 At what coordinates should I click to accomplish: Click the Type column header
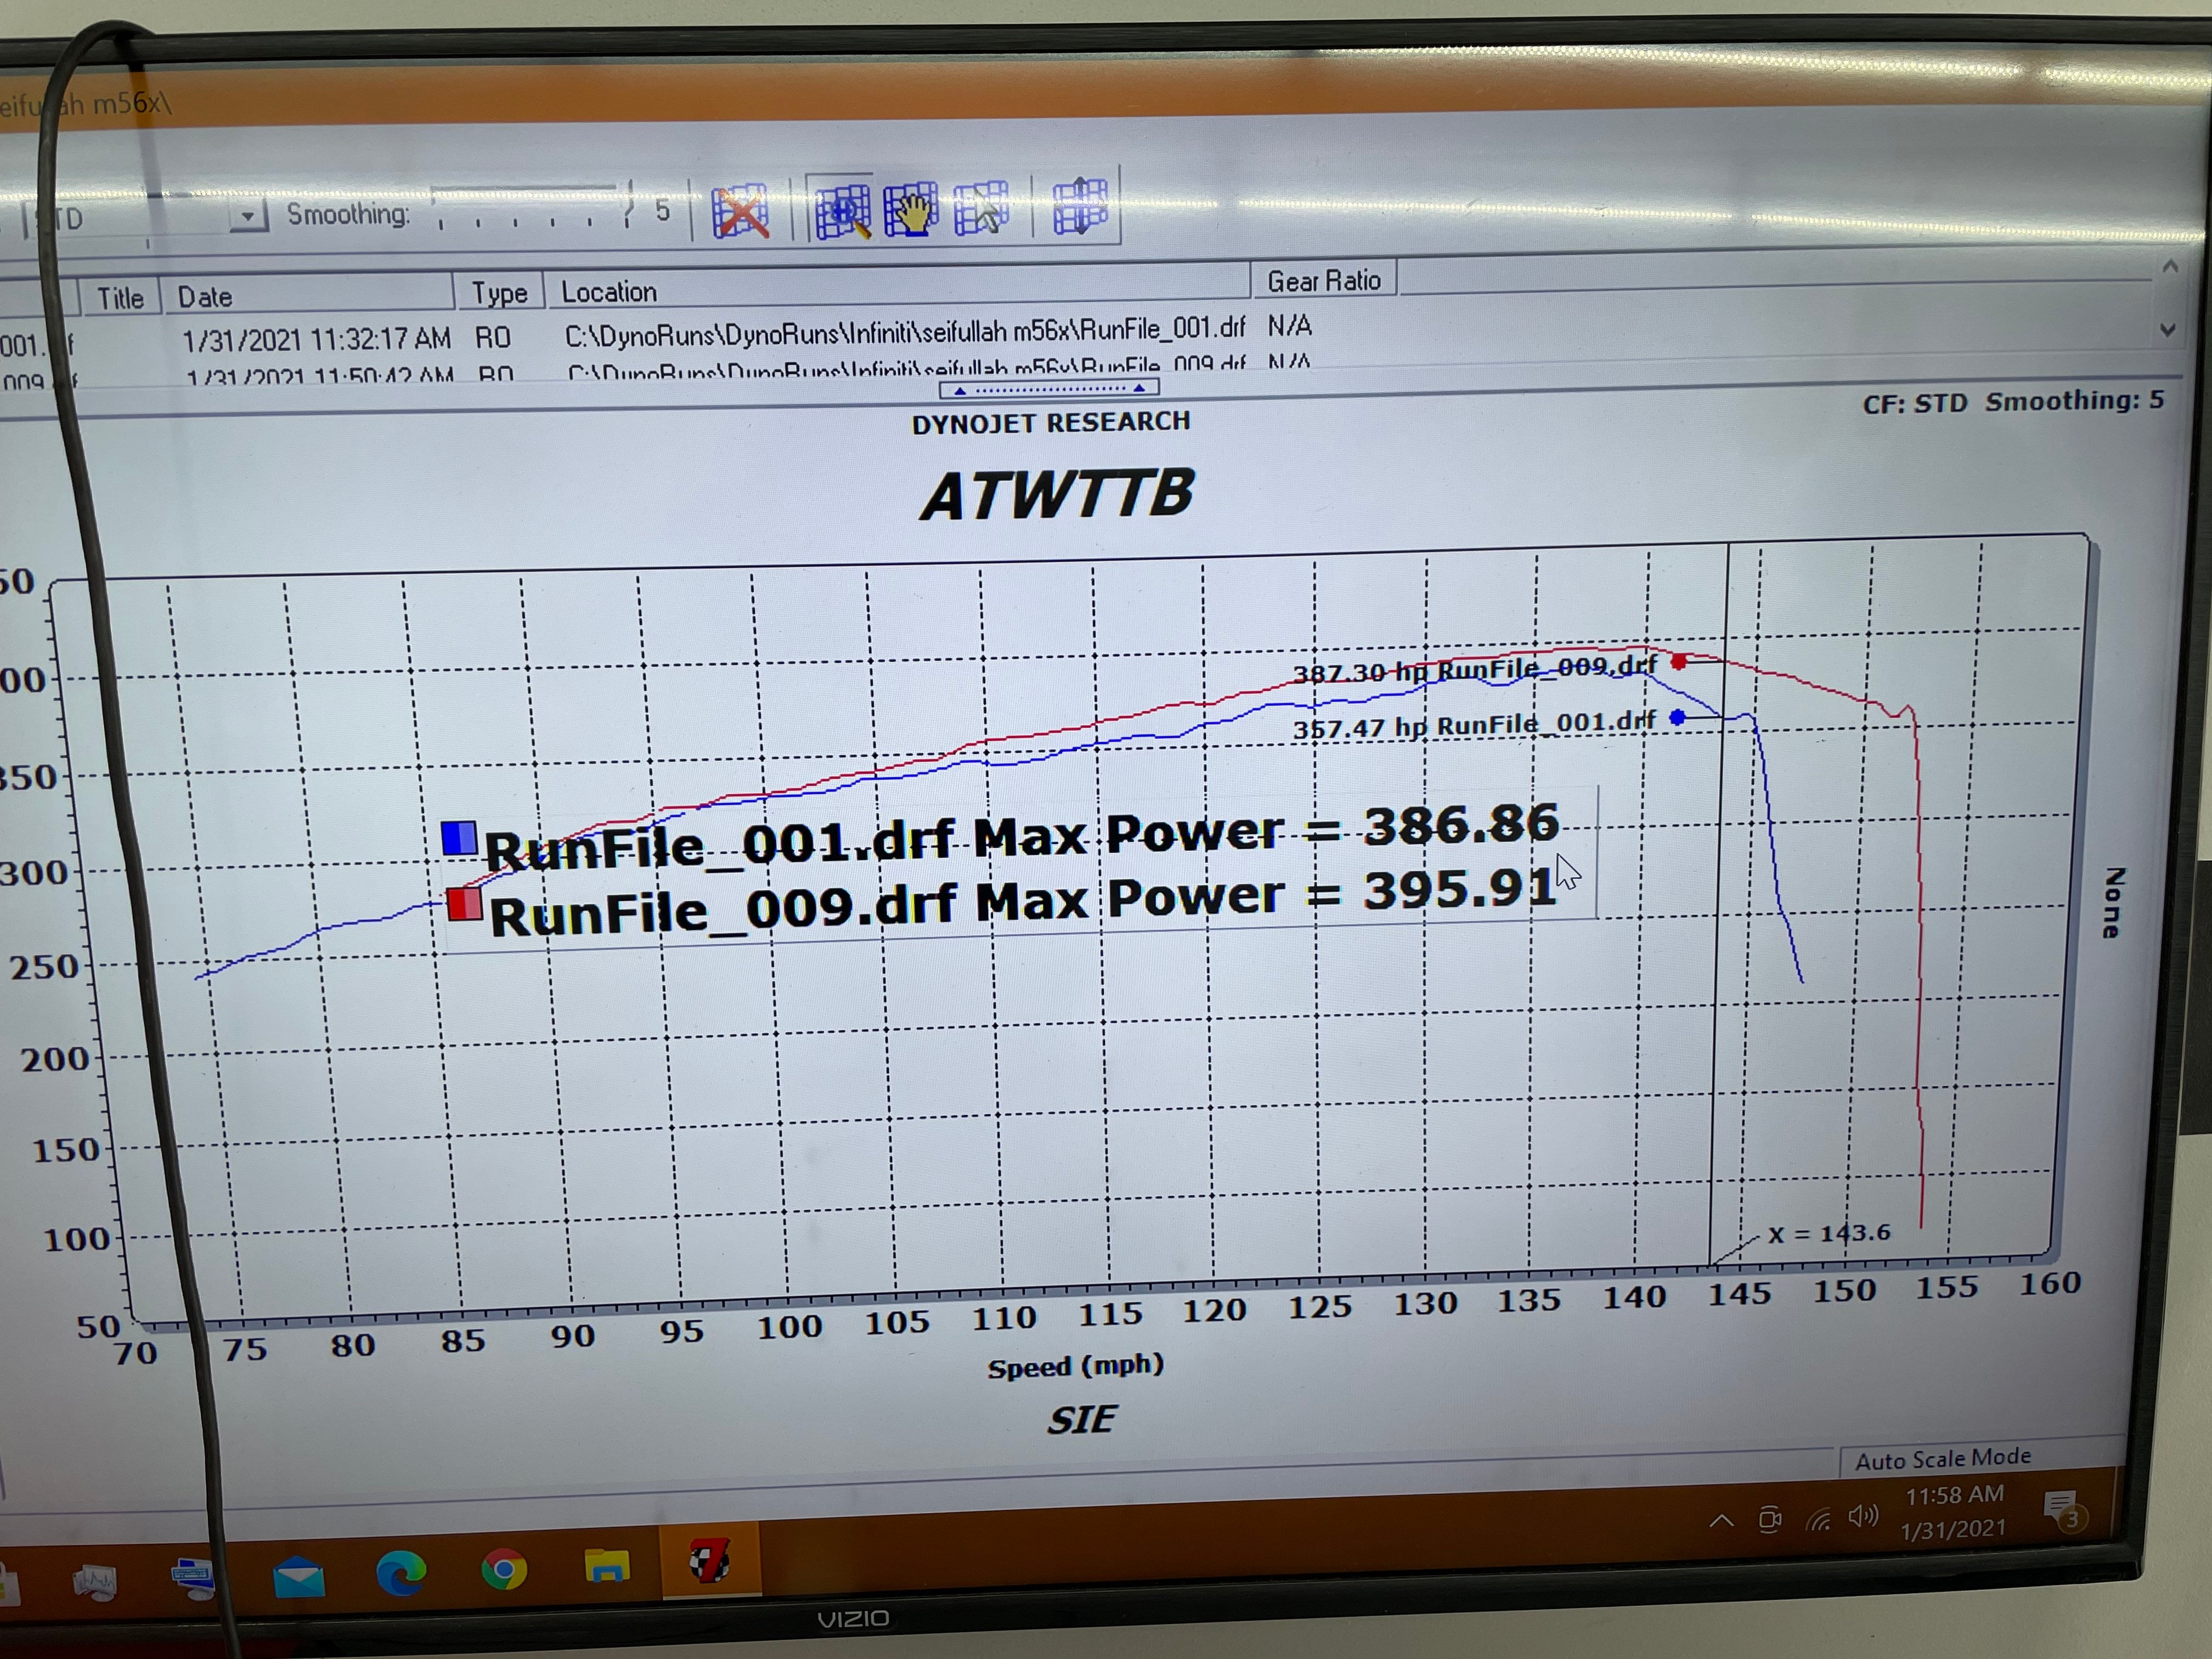tap(499, 294)
